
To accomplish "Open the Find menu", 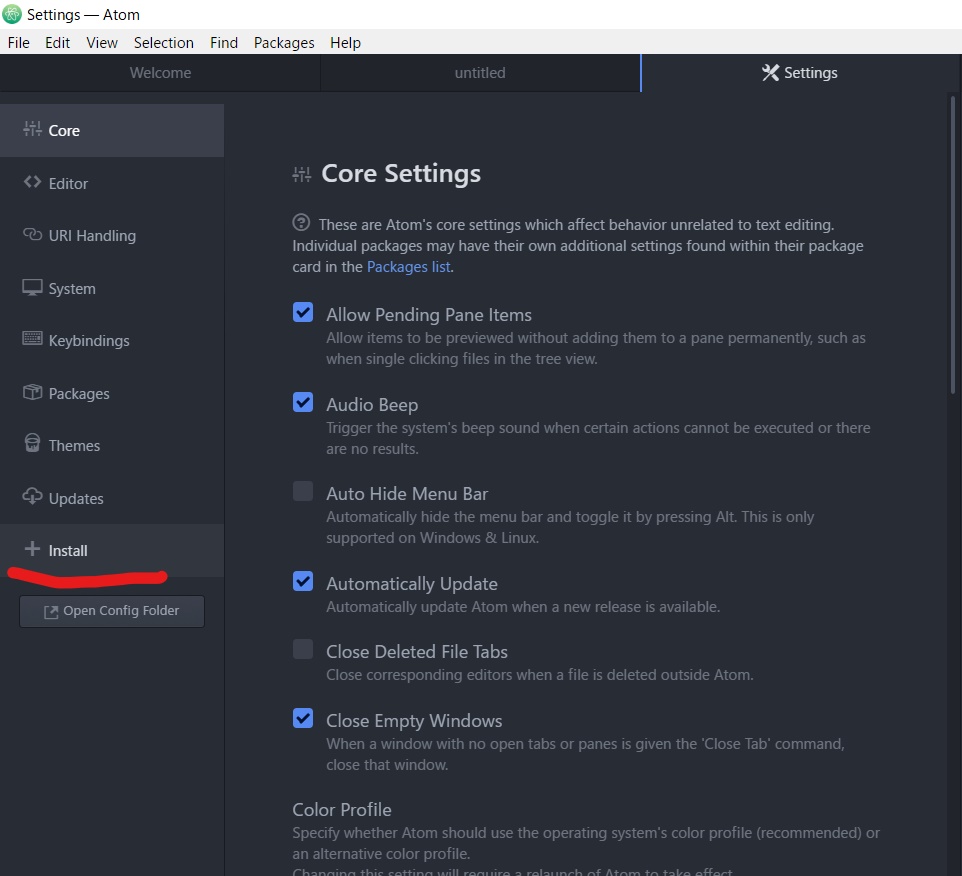I will click(224, 42).
